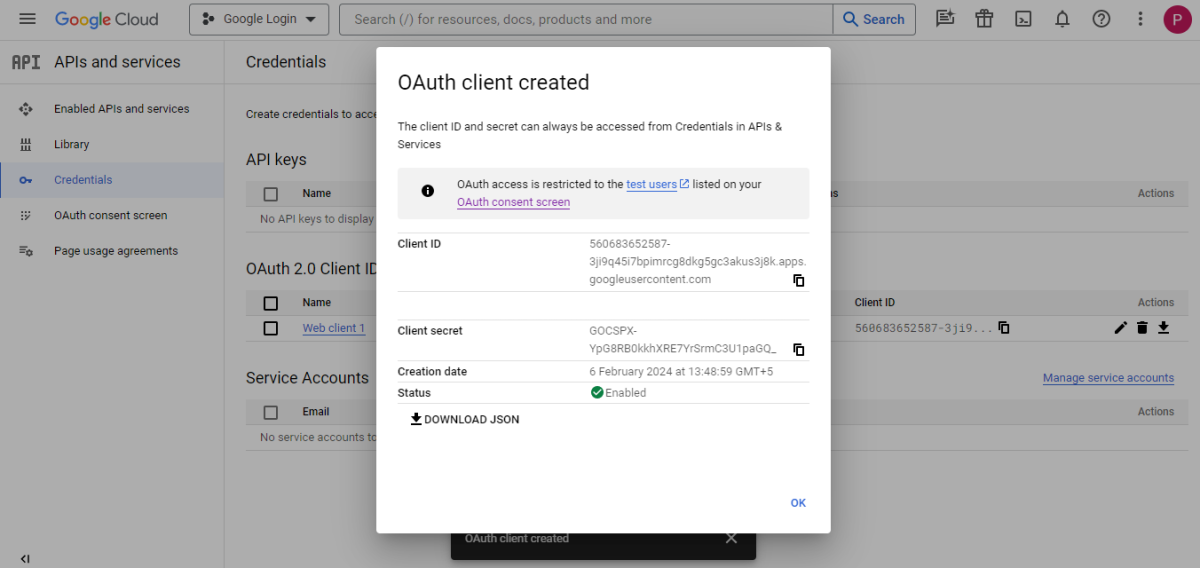The width and height of the screenshot is (1200, 568).
Task: Collapse the sidebar with the bottom arrow
Action: pyautogui.click(x=25, y=558)
